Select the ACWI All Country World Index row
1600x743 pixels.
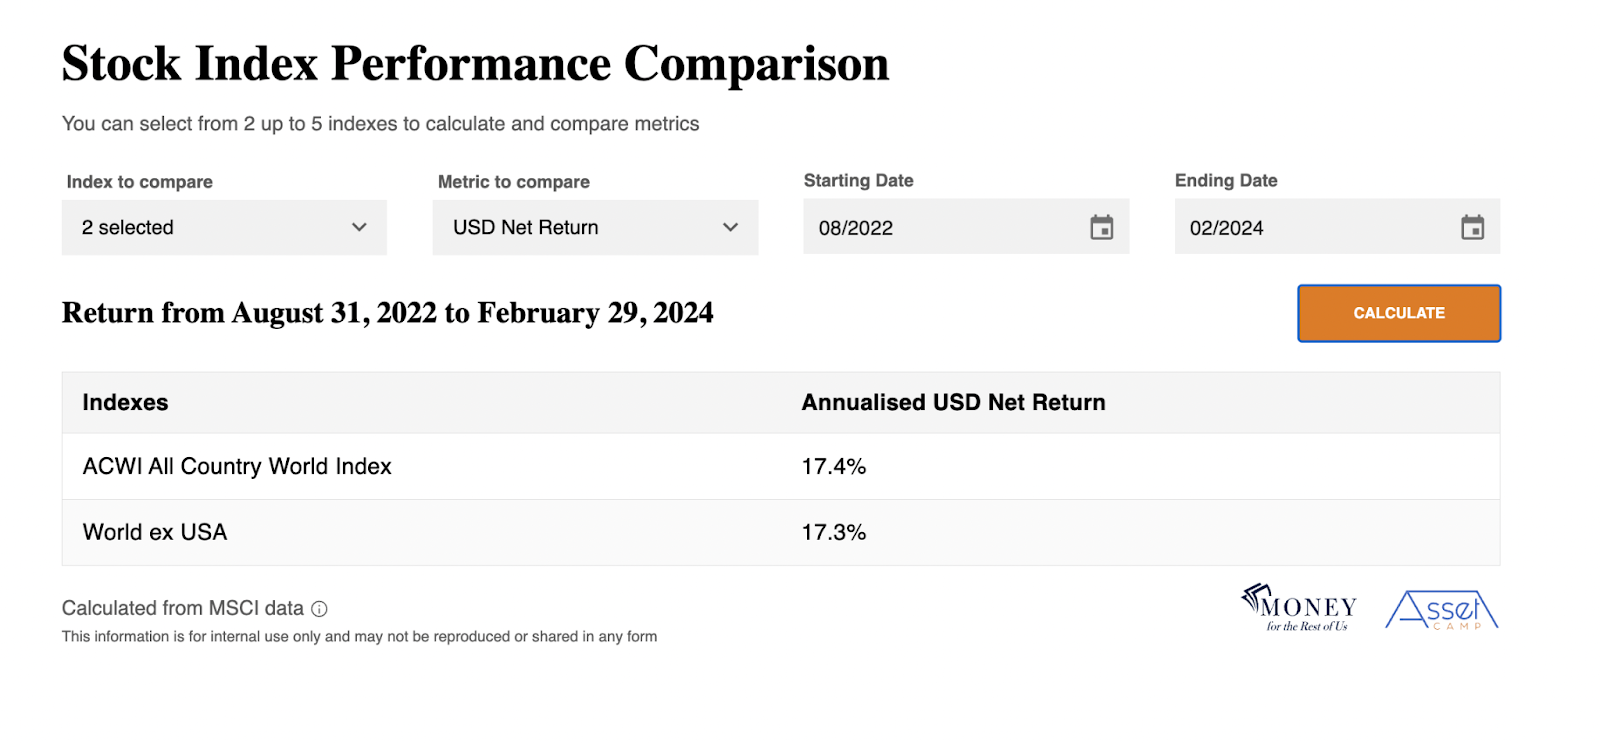[x=781, y=467]
